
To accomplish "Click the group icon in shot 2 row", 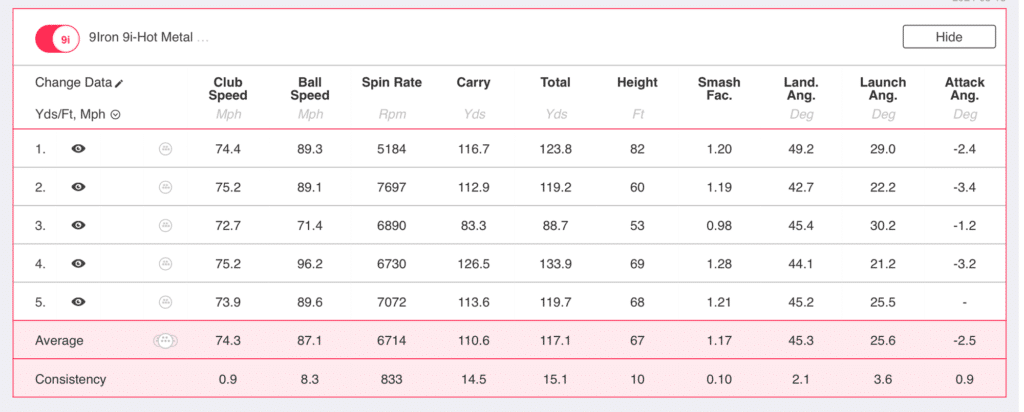I will [x=165, y=187].
